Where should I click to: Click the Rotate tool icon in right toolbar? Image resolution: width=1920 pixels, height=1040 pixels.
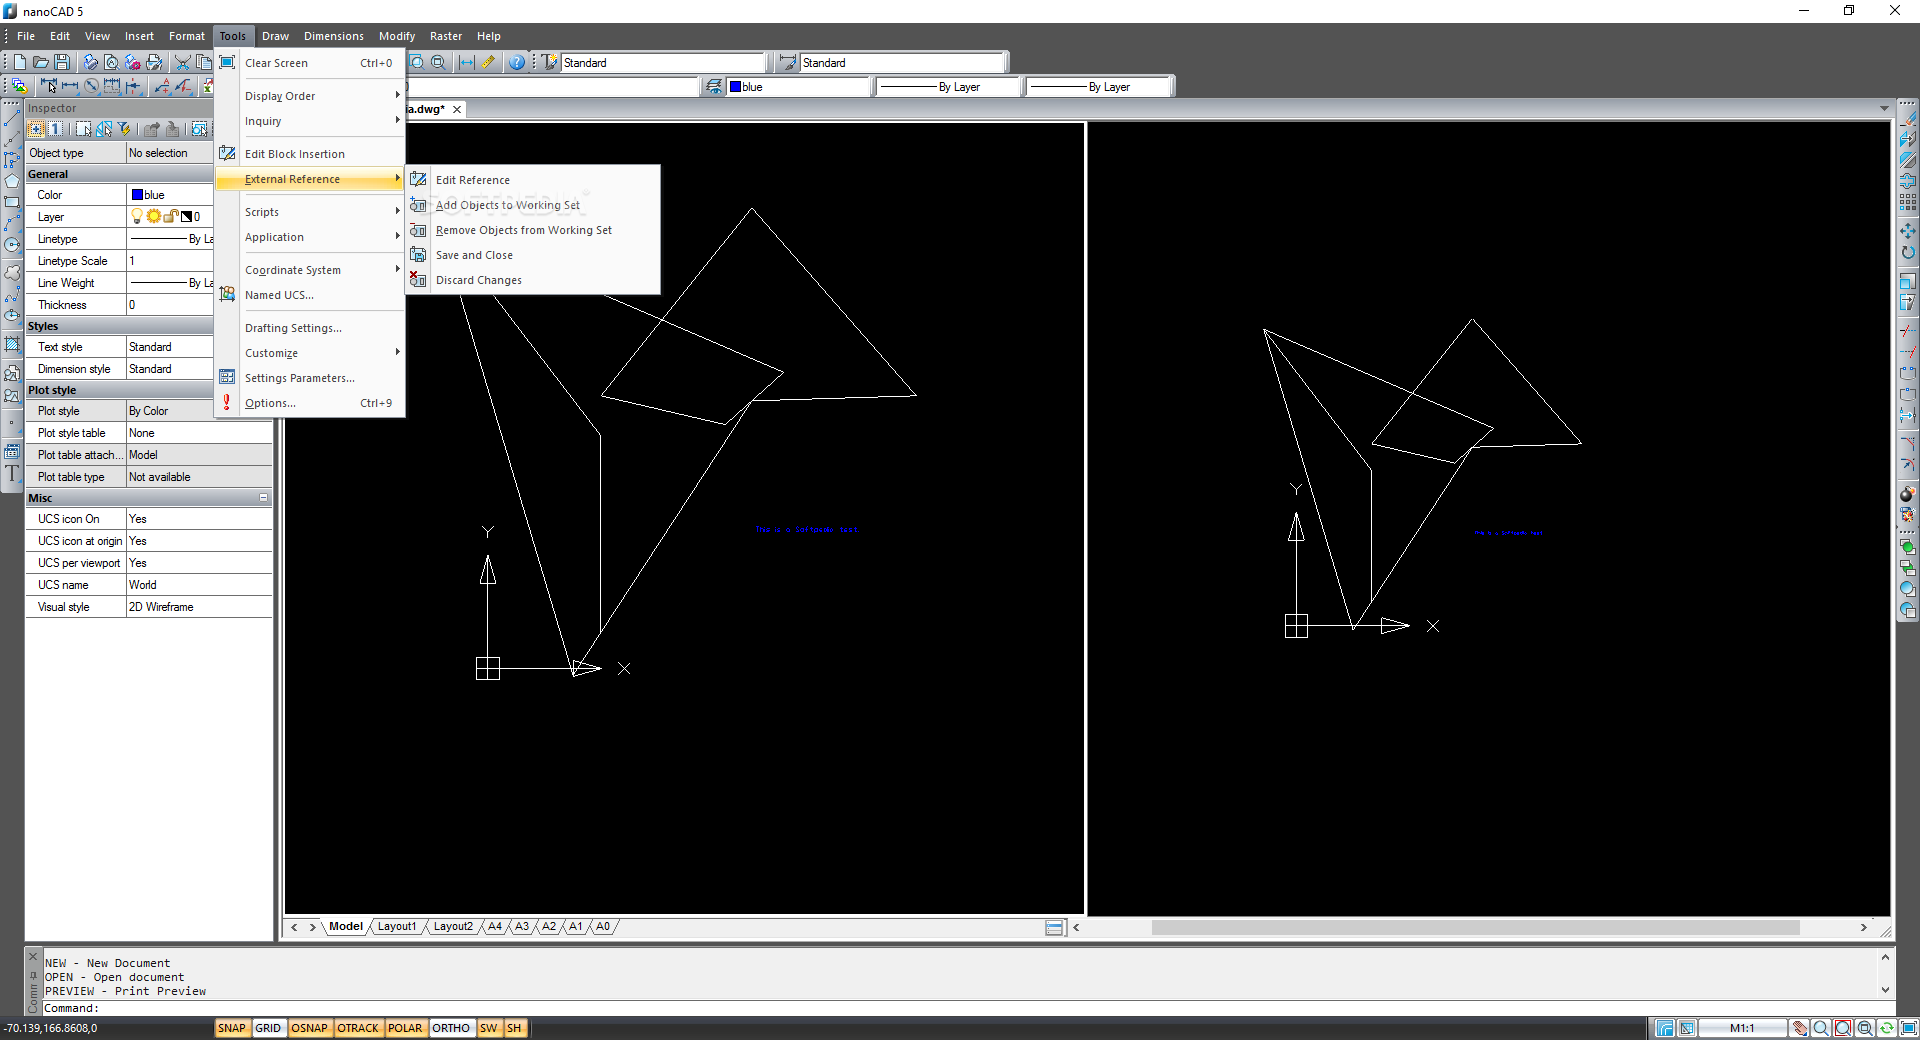[x=1907, y=252]
